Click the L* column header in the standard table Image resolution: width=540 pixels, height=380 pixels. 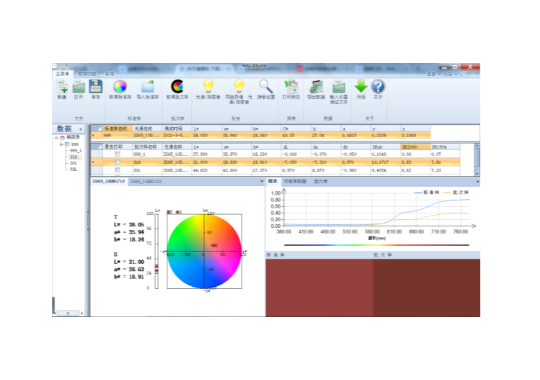[207, 129]
